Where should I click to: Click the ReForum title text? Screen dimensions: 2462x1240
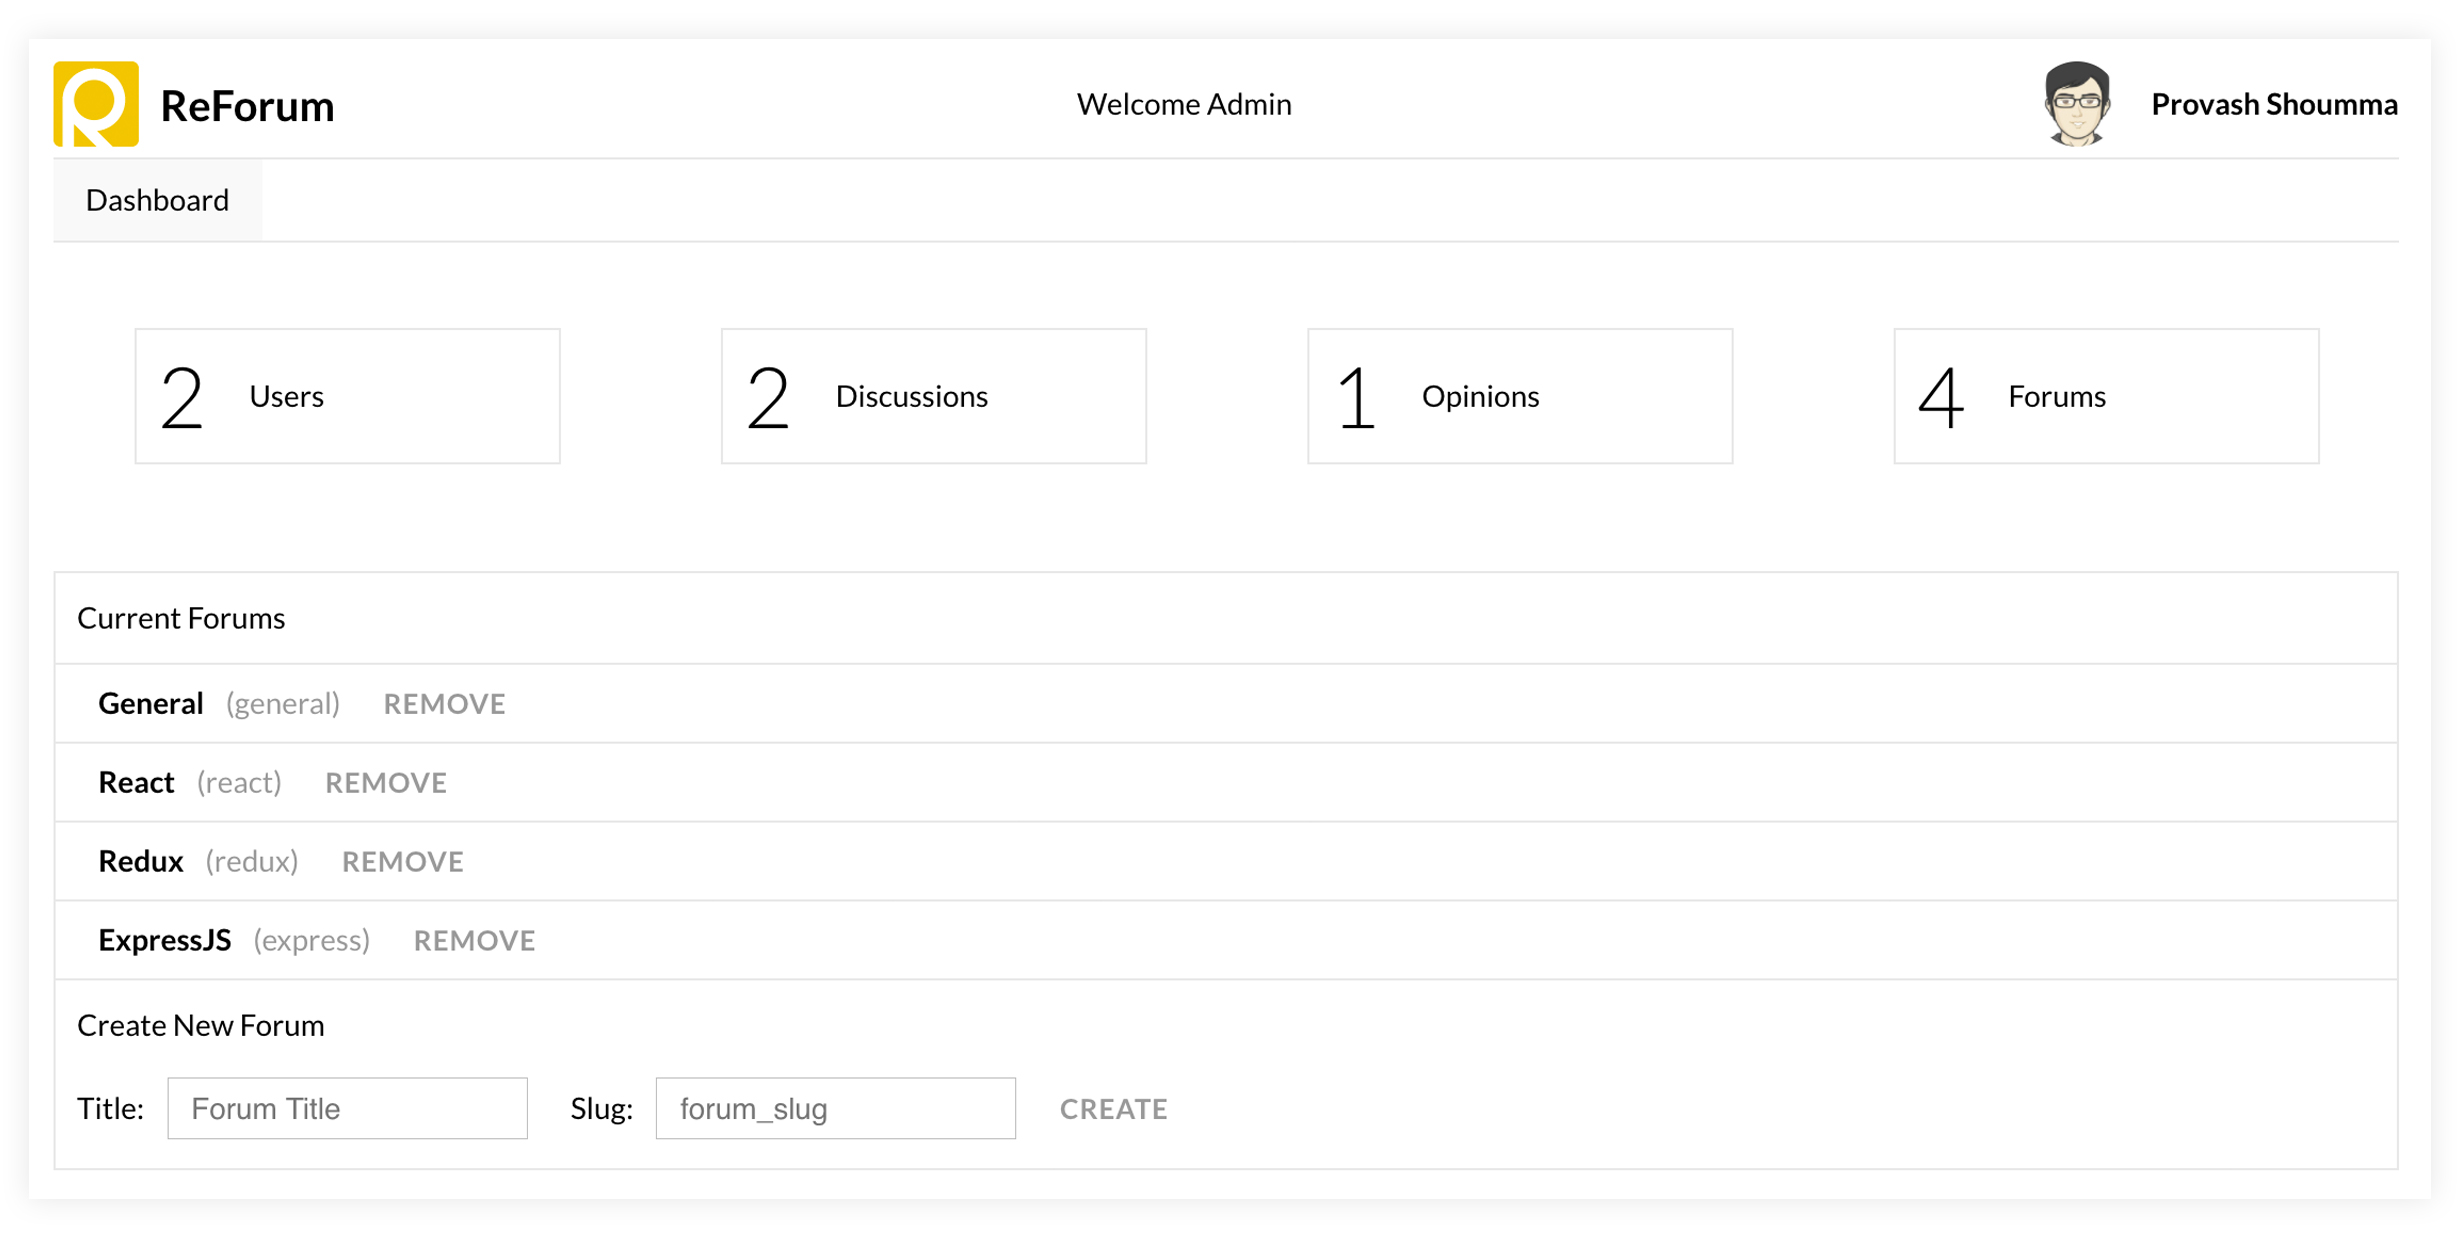tap(247, 106)
